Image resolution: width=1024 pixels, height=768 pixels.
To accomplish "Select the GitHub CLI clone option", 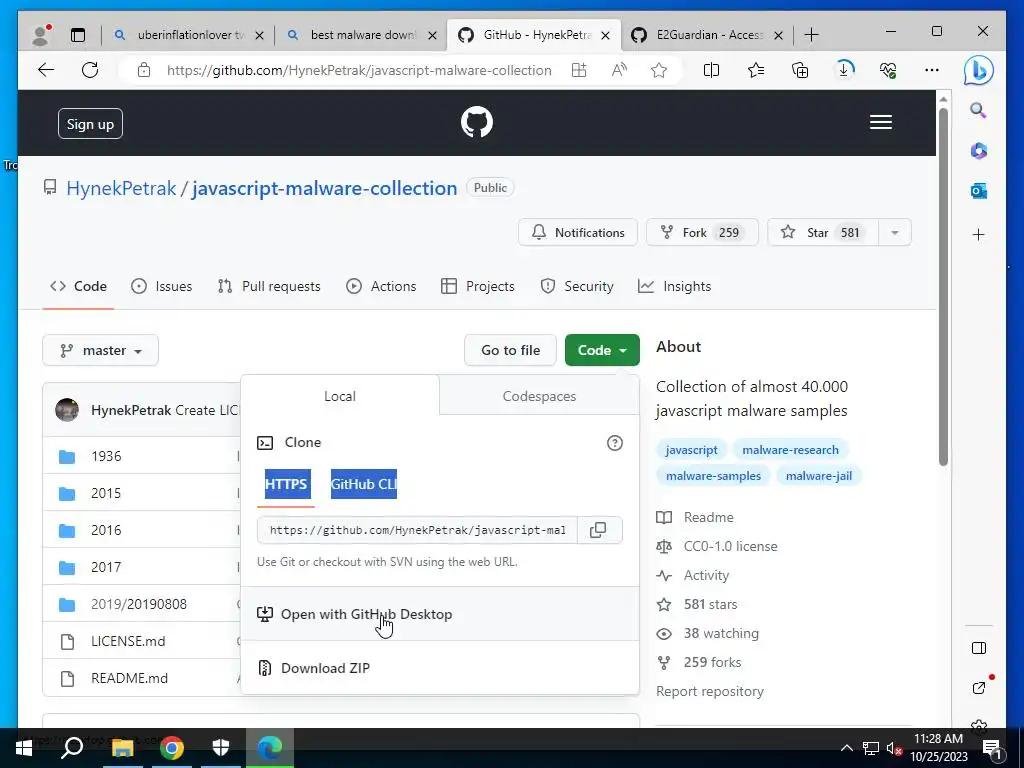I will (x=364, y=484).
